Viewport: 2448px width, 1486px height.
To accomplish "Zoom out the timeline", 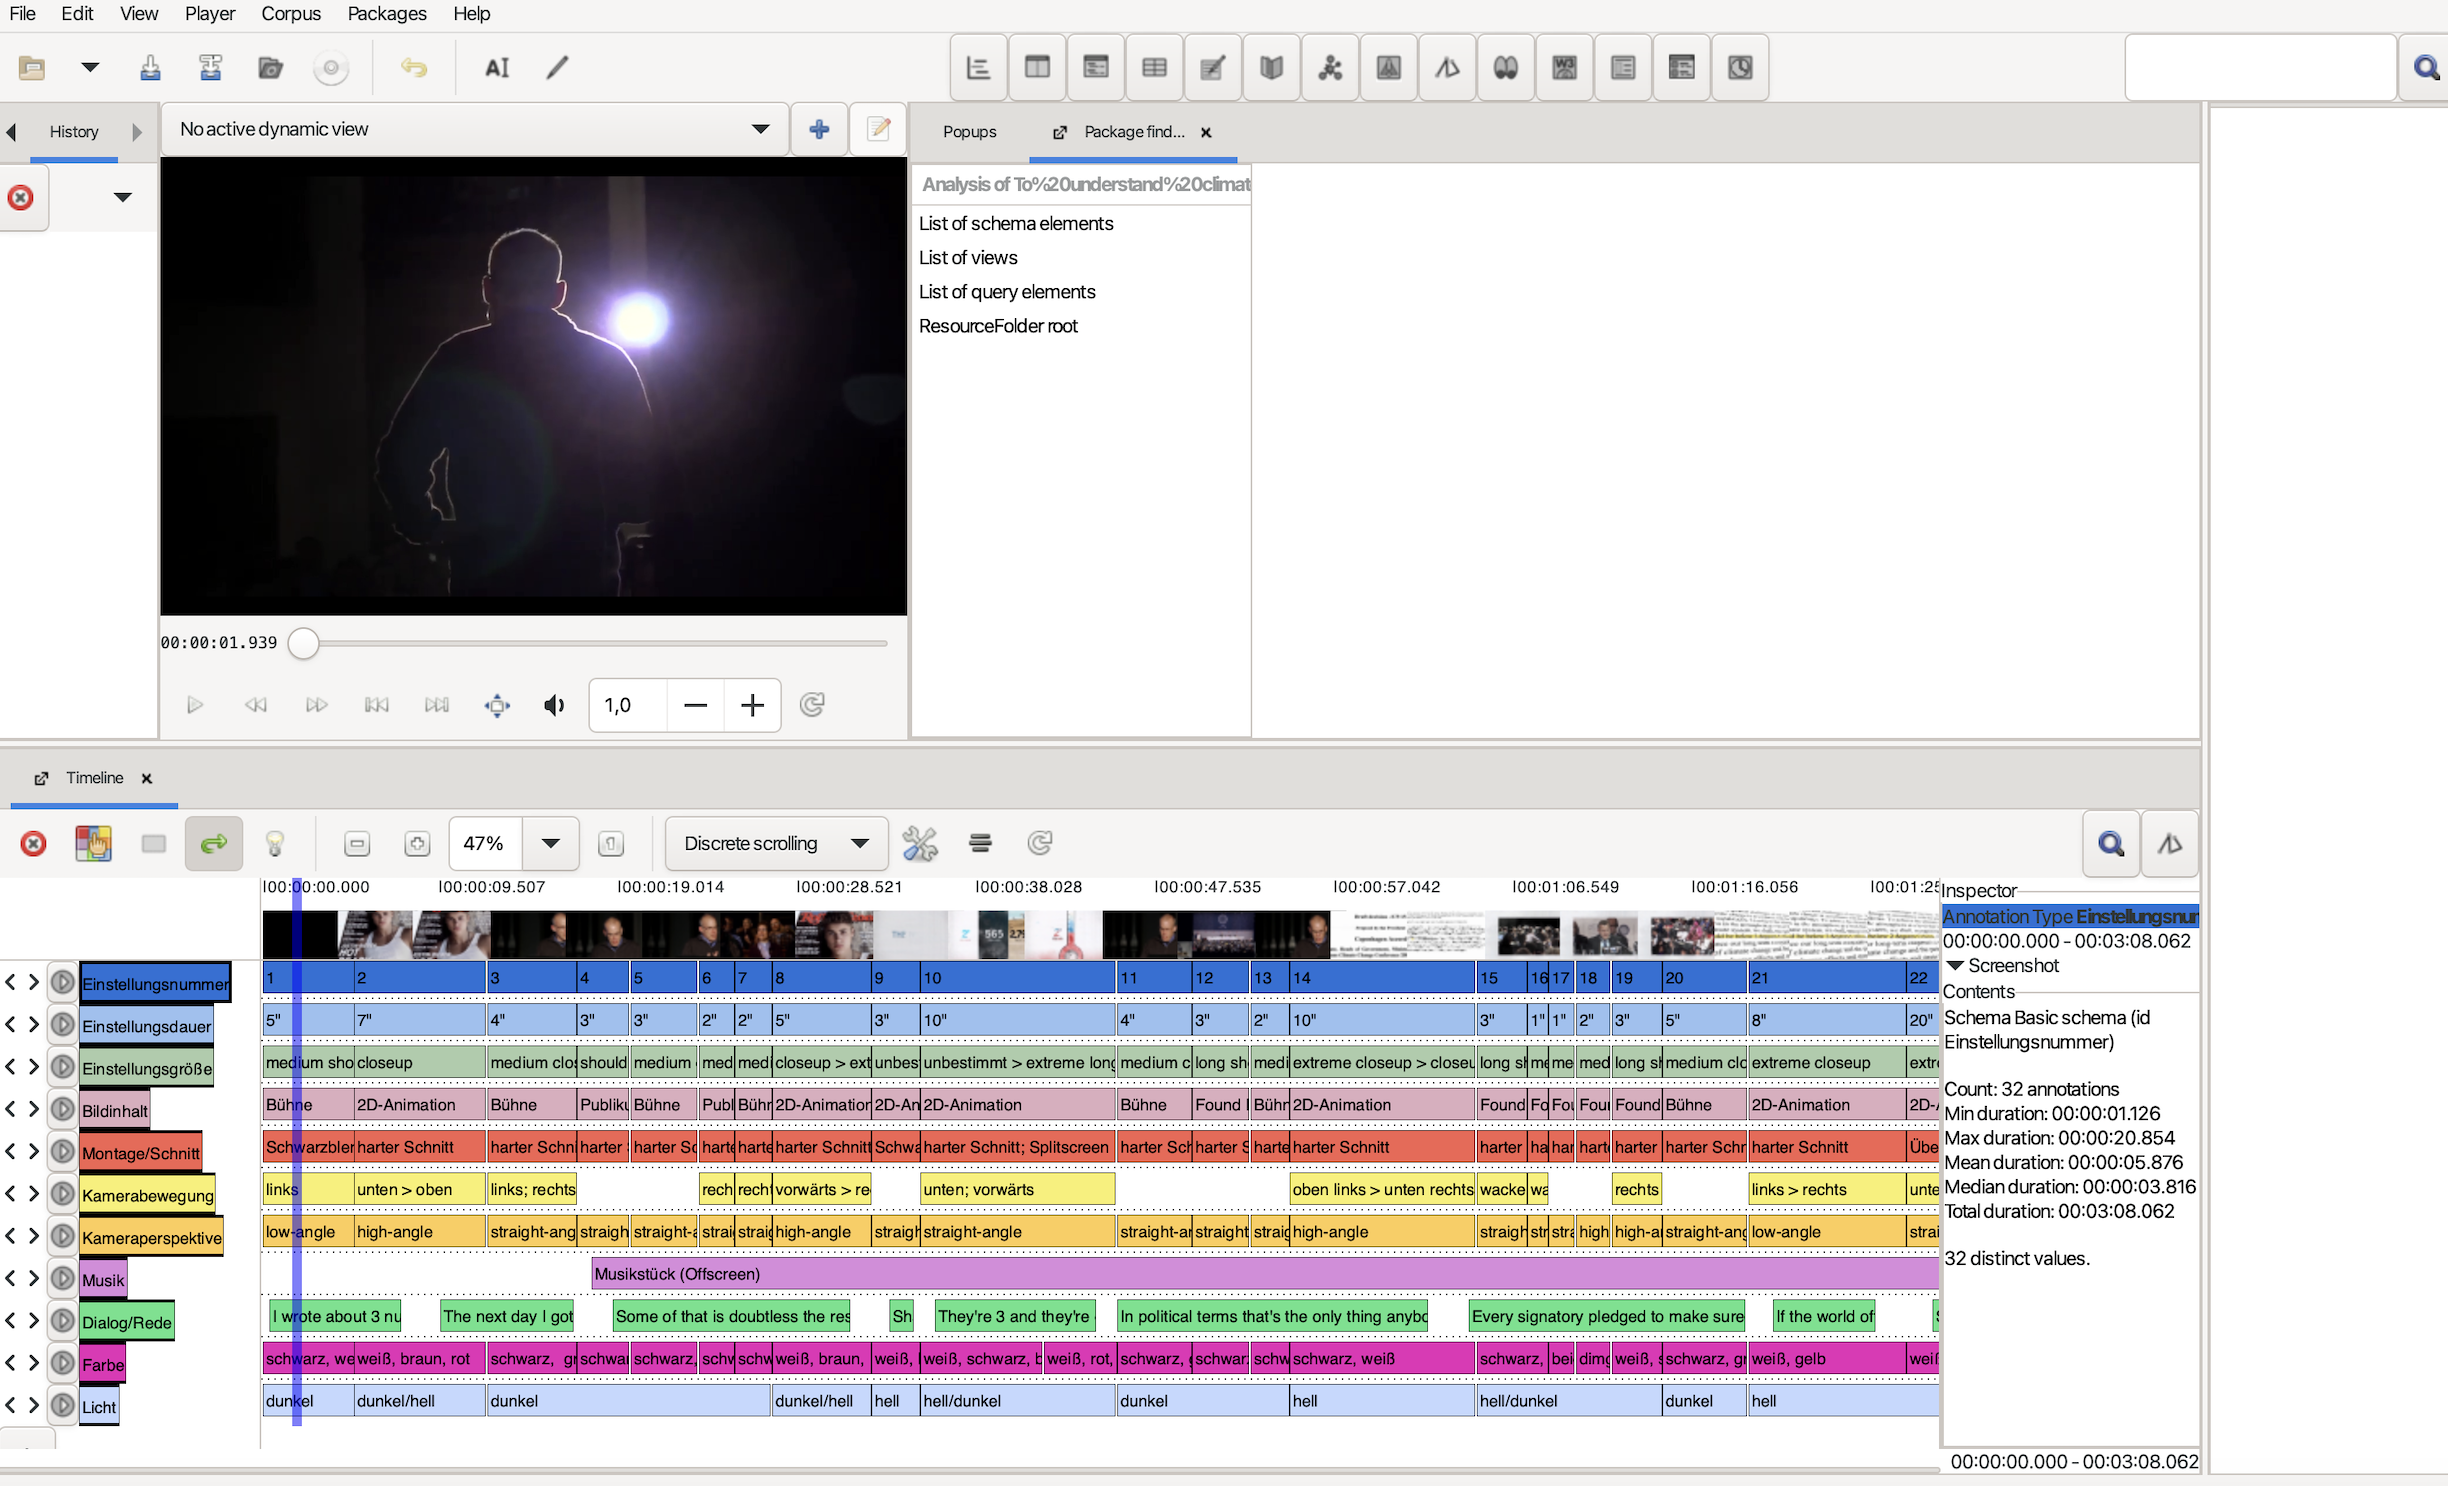I will [357, 843].
